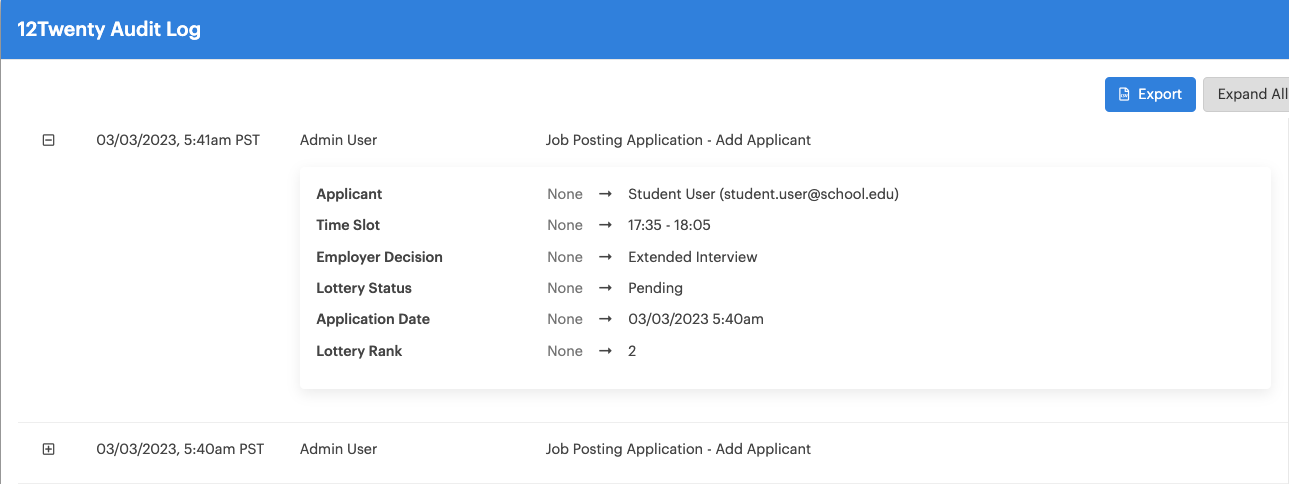1289x484 pixels.
Task: Click the Extended Interview value
Action: 693,257
